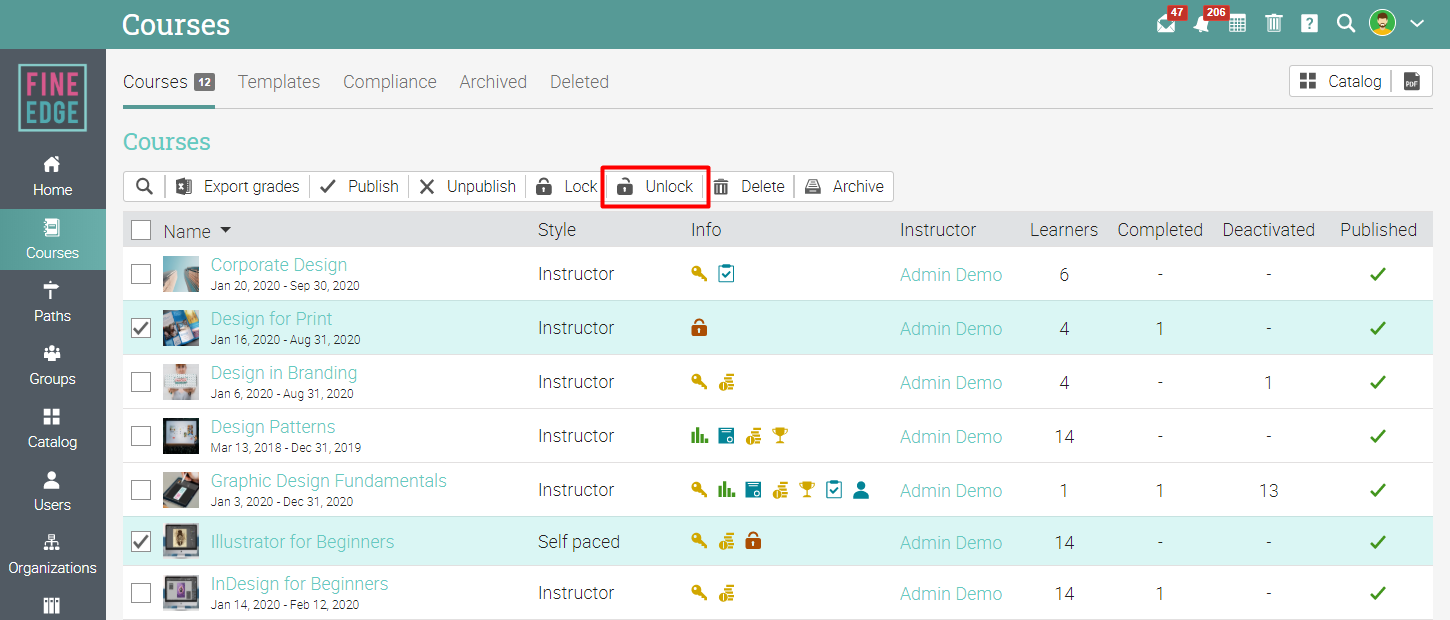Click the bar chart icon in Design Patterns row
1450x620 pixels.
699,435
